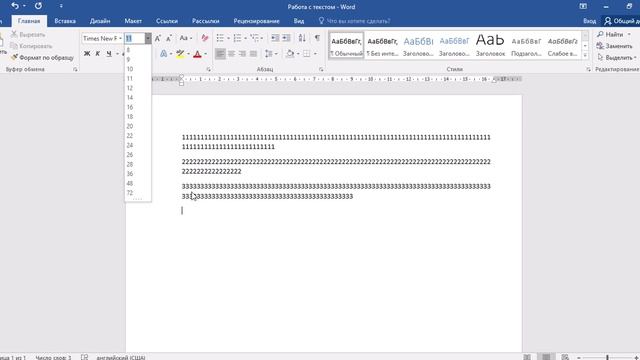Click the Общий доступ share button
The height and width of the screenshot is (360, 640).
pos(622,21)
